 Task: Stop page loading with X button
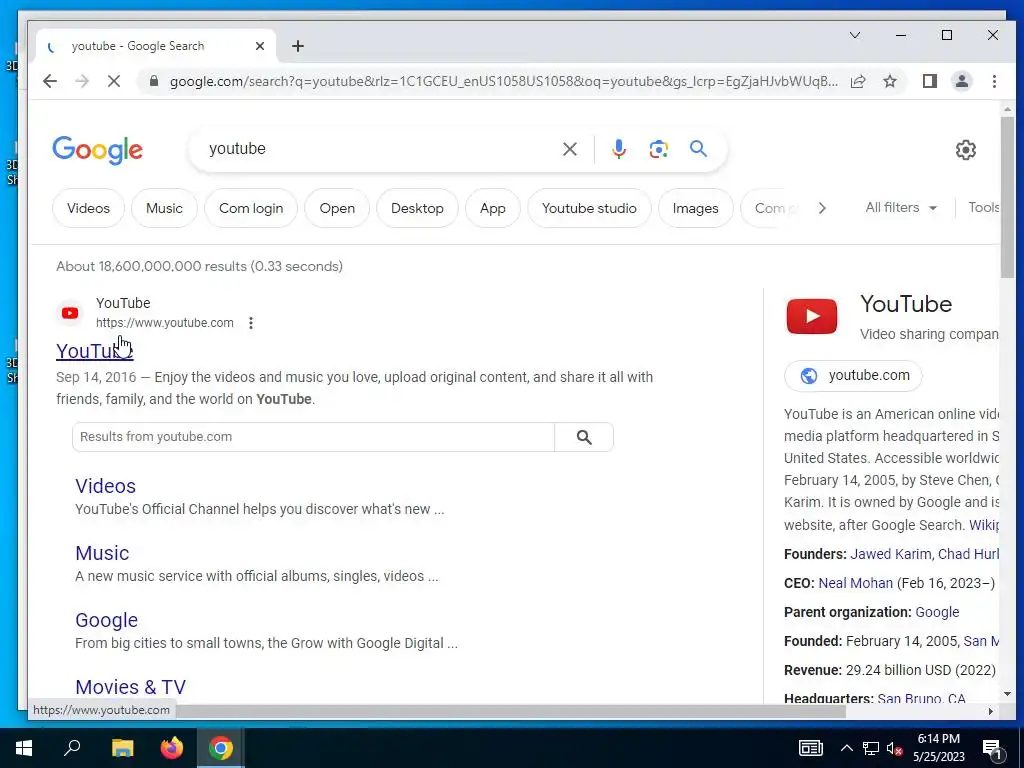tap(114, 81)
